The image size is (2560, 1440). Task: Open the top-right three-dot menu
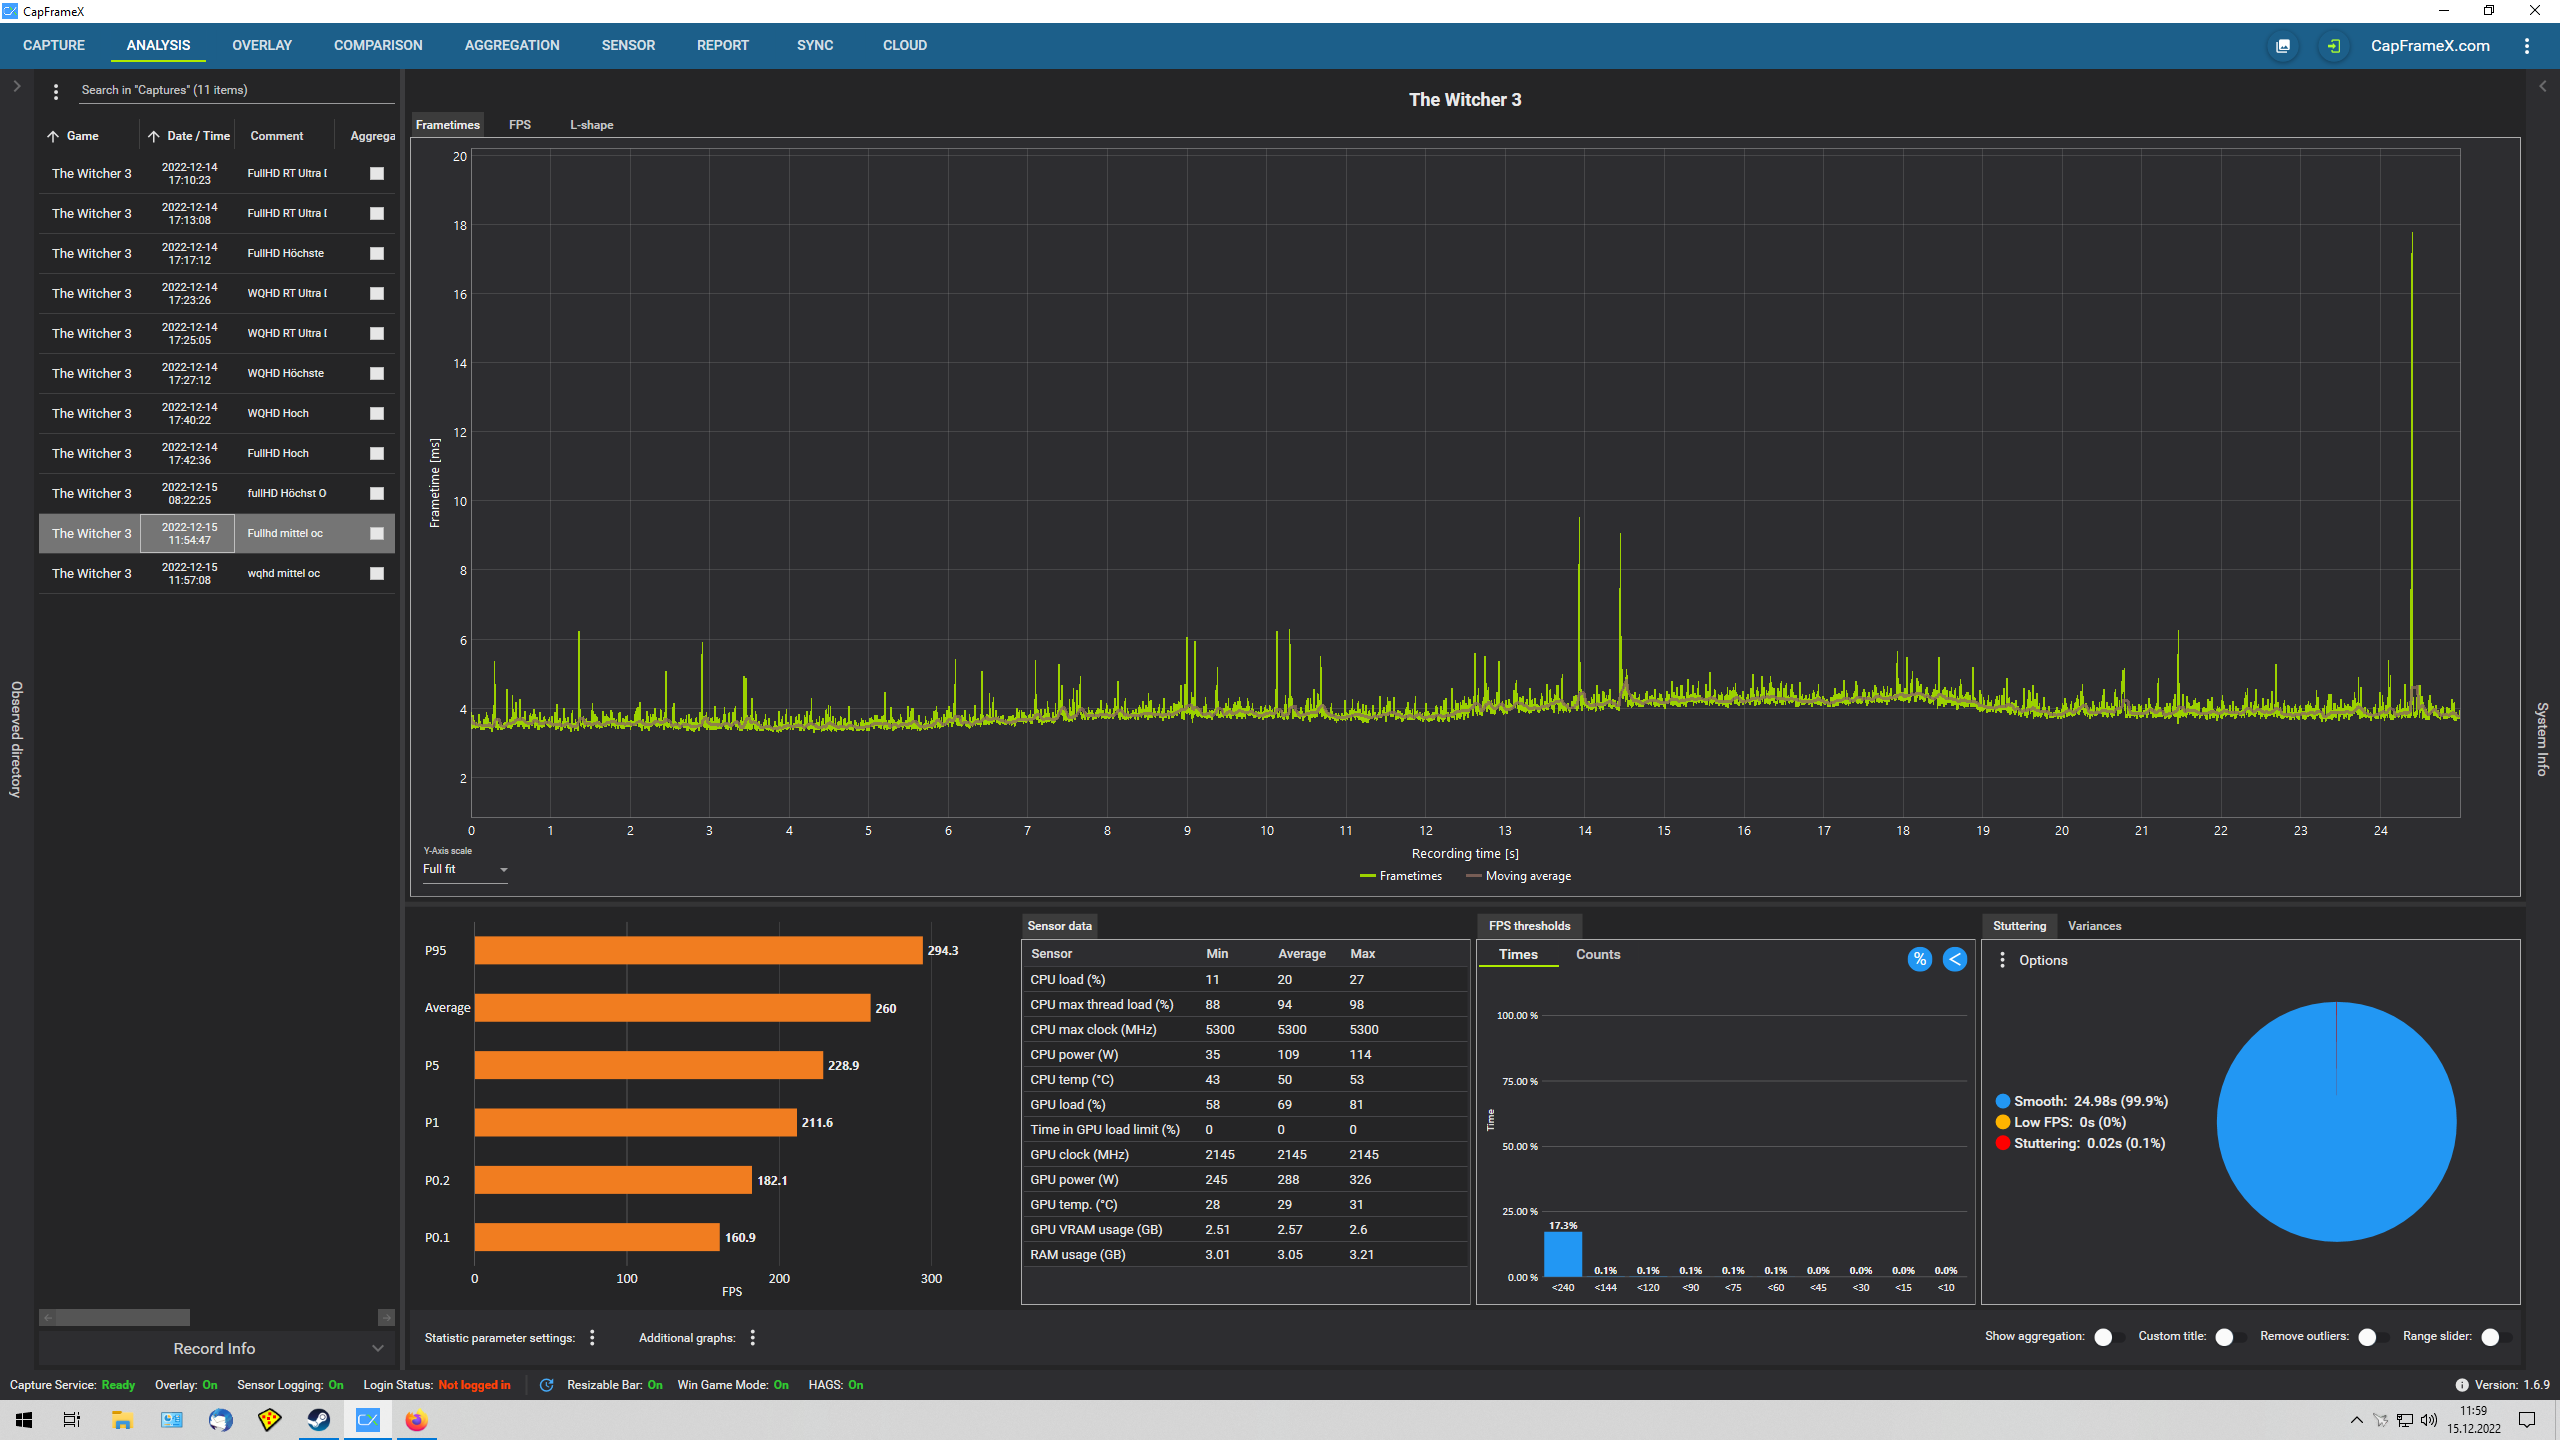coord(2526,46)
